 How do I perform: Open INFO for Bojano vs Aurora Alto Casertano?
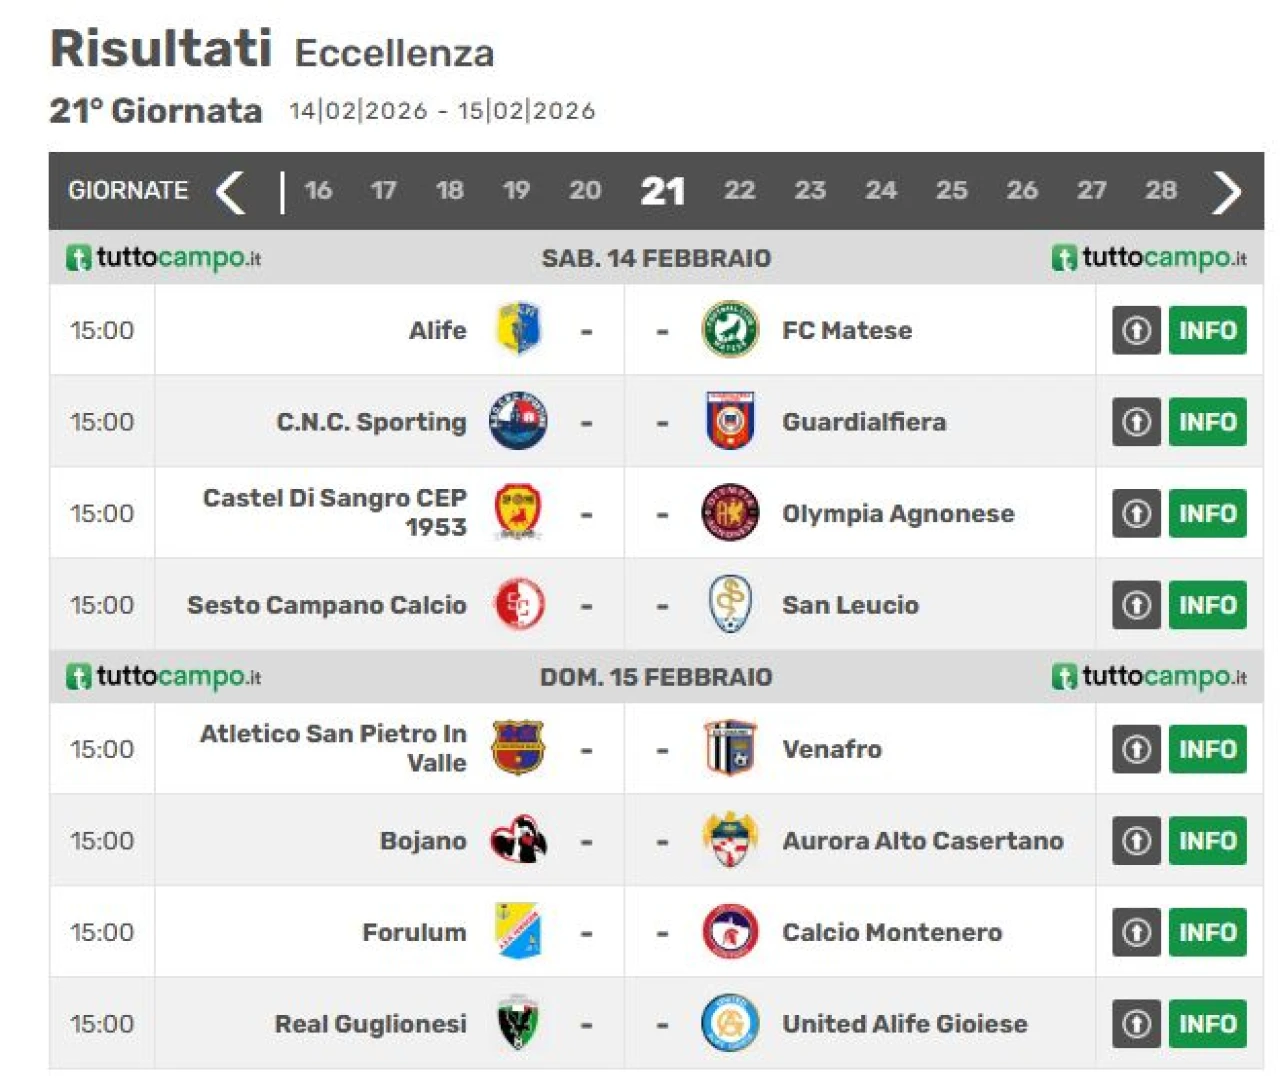point(1207,841)
